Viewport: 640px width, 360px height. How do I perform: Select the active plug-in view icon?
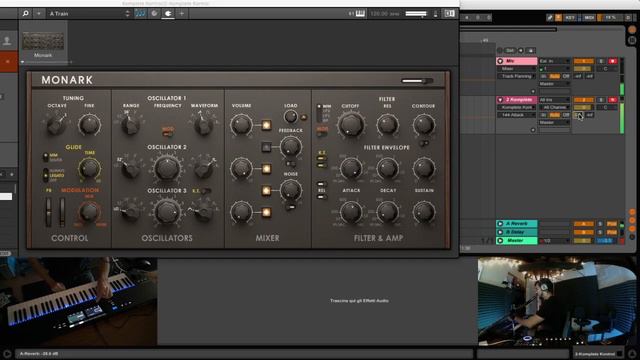[x=168, y=13]
